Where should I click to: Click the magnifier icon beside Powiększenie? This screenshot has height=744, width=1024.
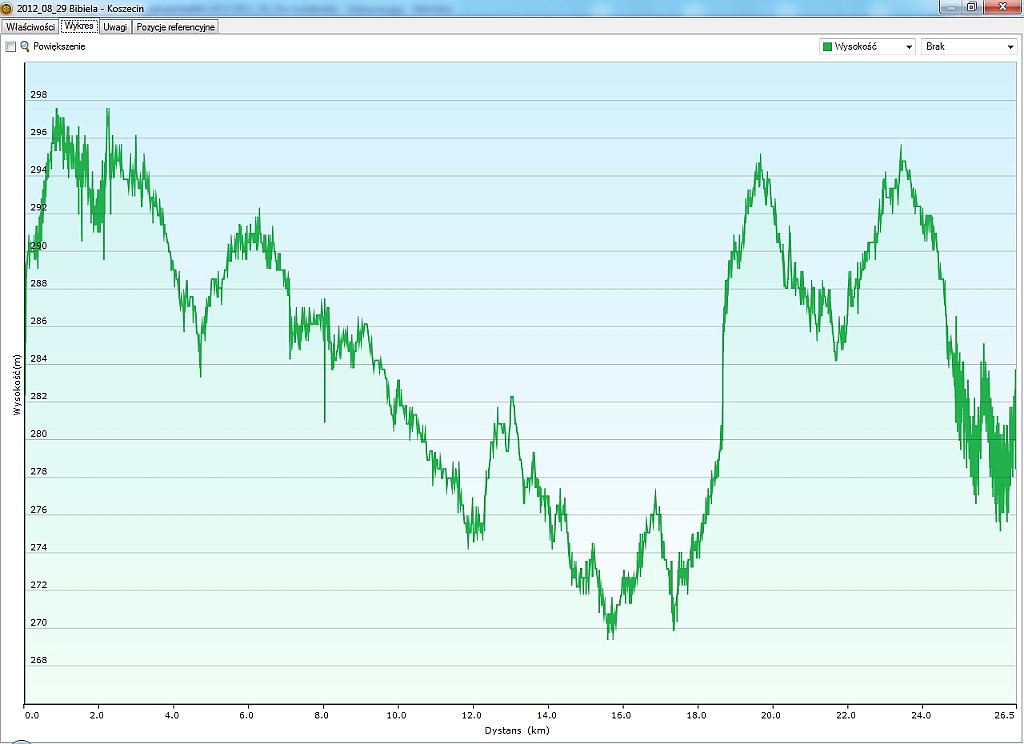click(25, 47)
